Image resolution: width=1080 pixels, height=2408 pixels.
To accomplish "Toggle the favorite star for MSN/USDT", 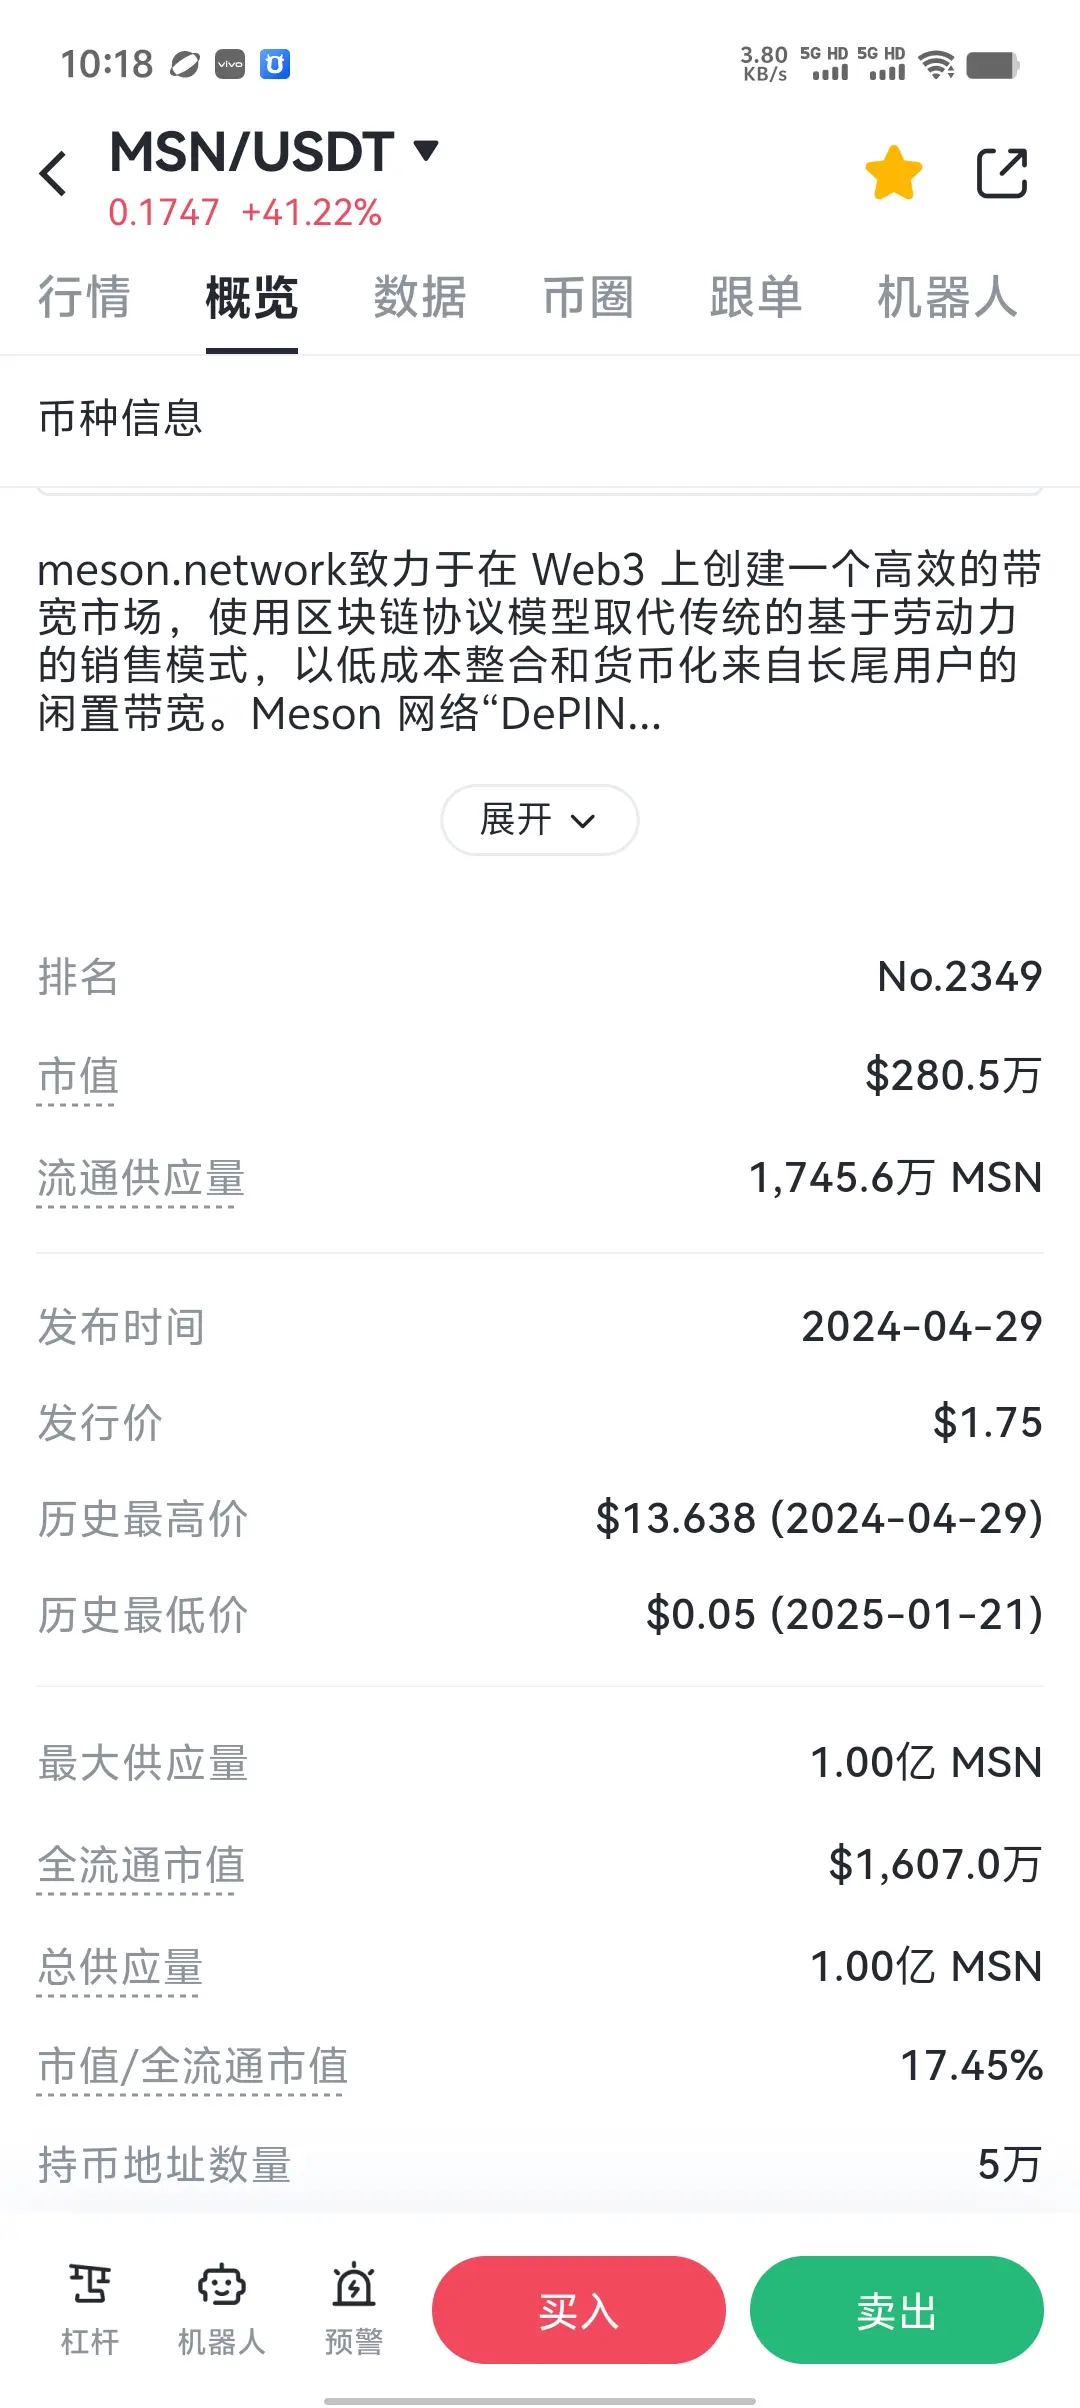I will coord(893,173).
